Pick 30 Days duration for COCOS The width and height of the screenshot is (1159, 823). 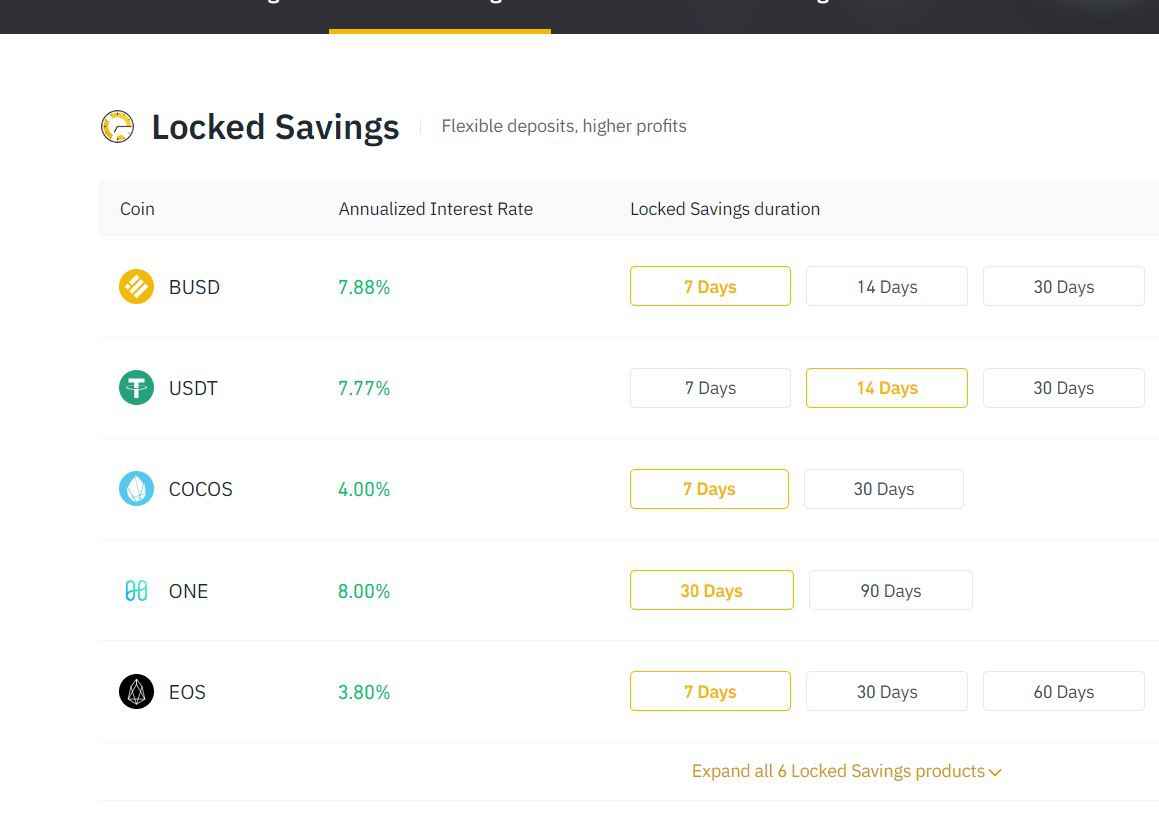tap(883, 489)
